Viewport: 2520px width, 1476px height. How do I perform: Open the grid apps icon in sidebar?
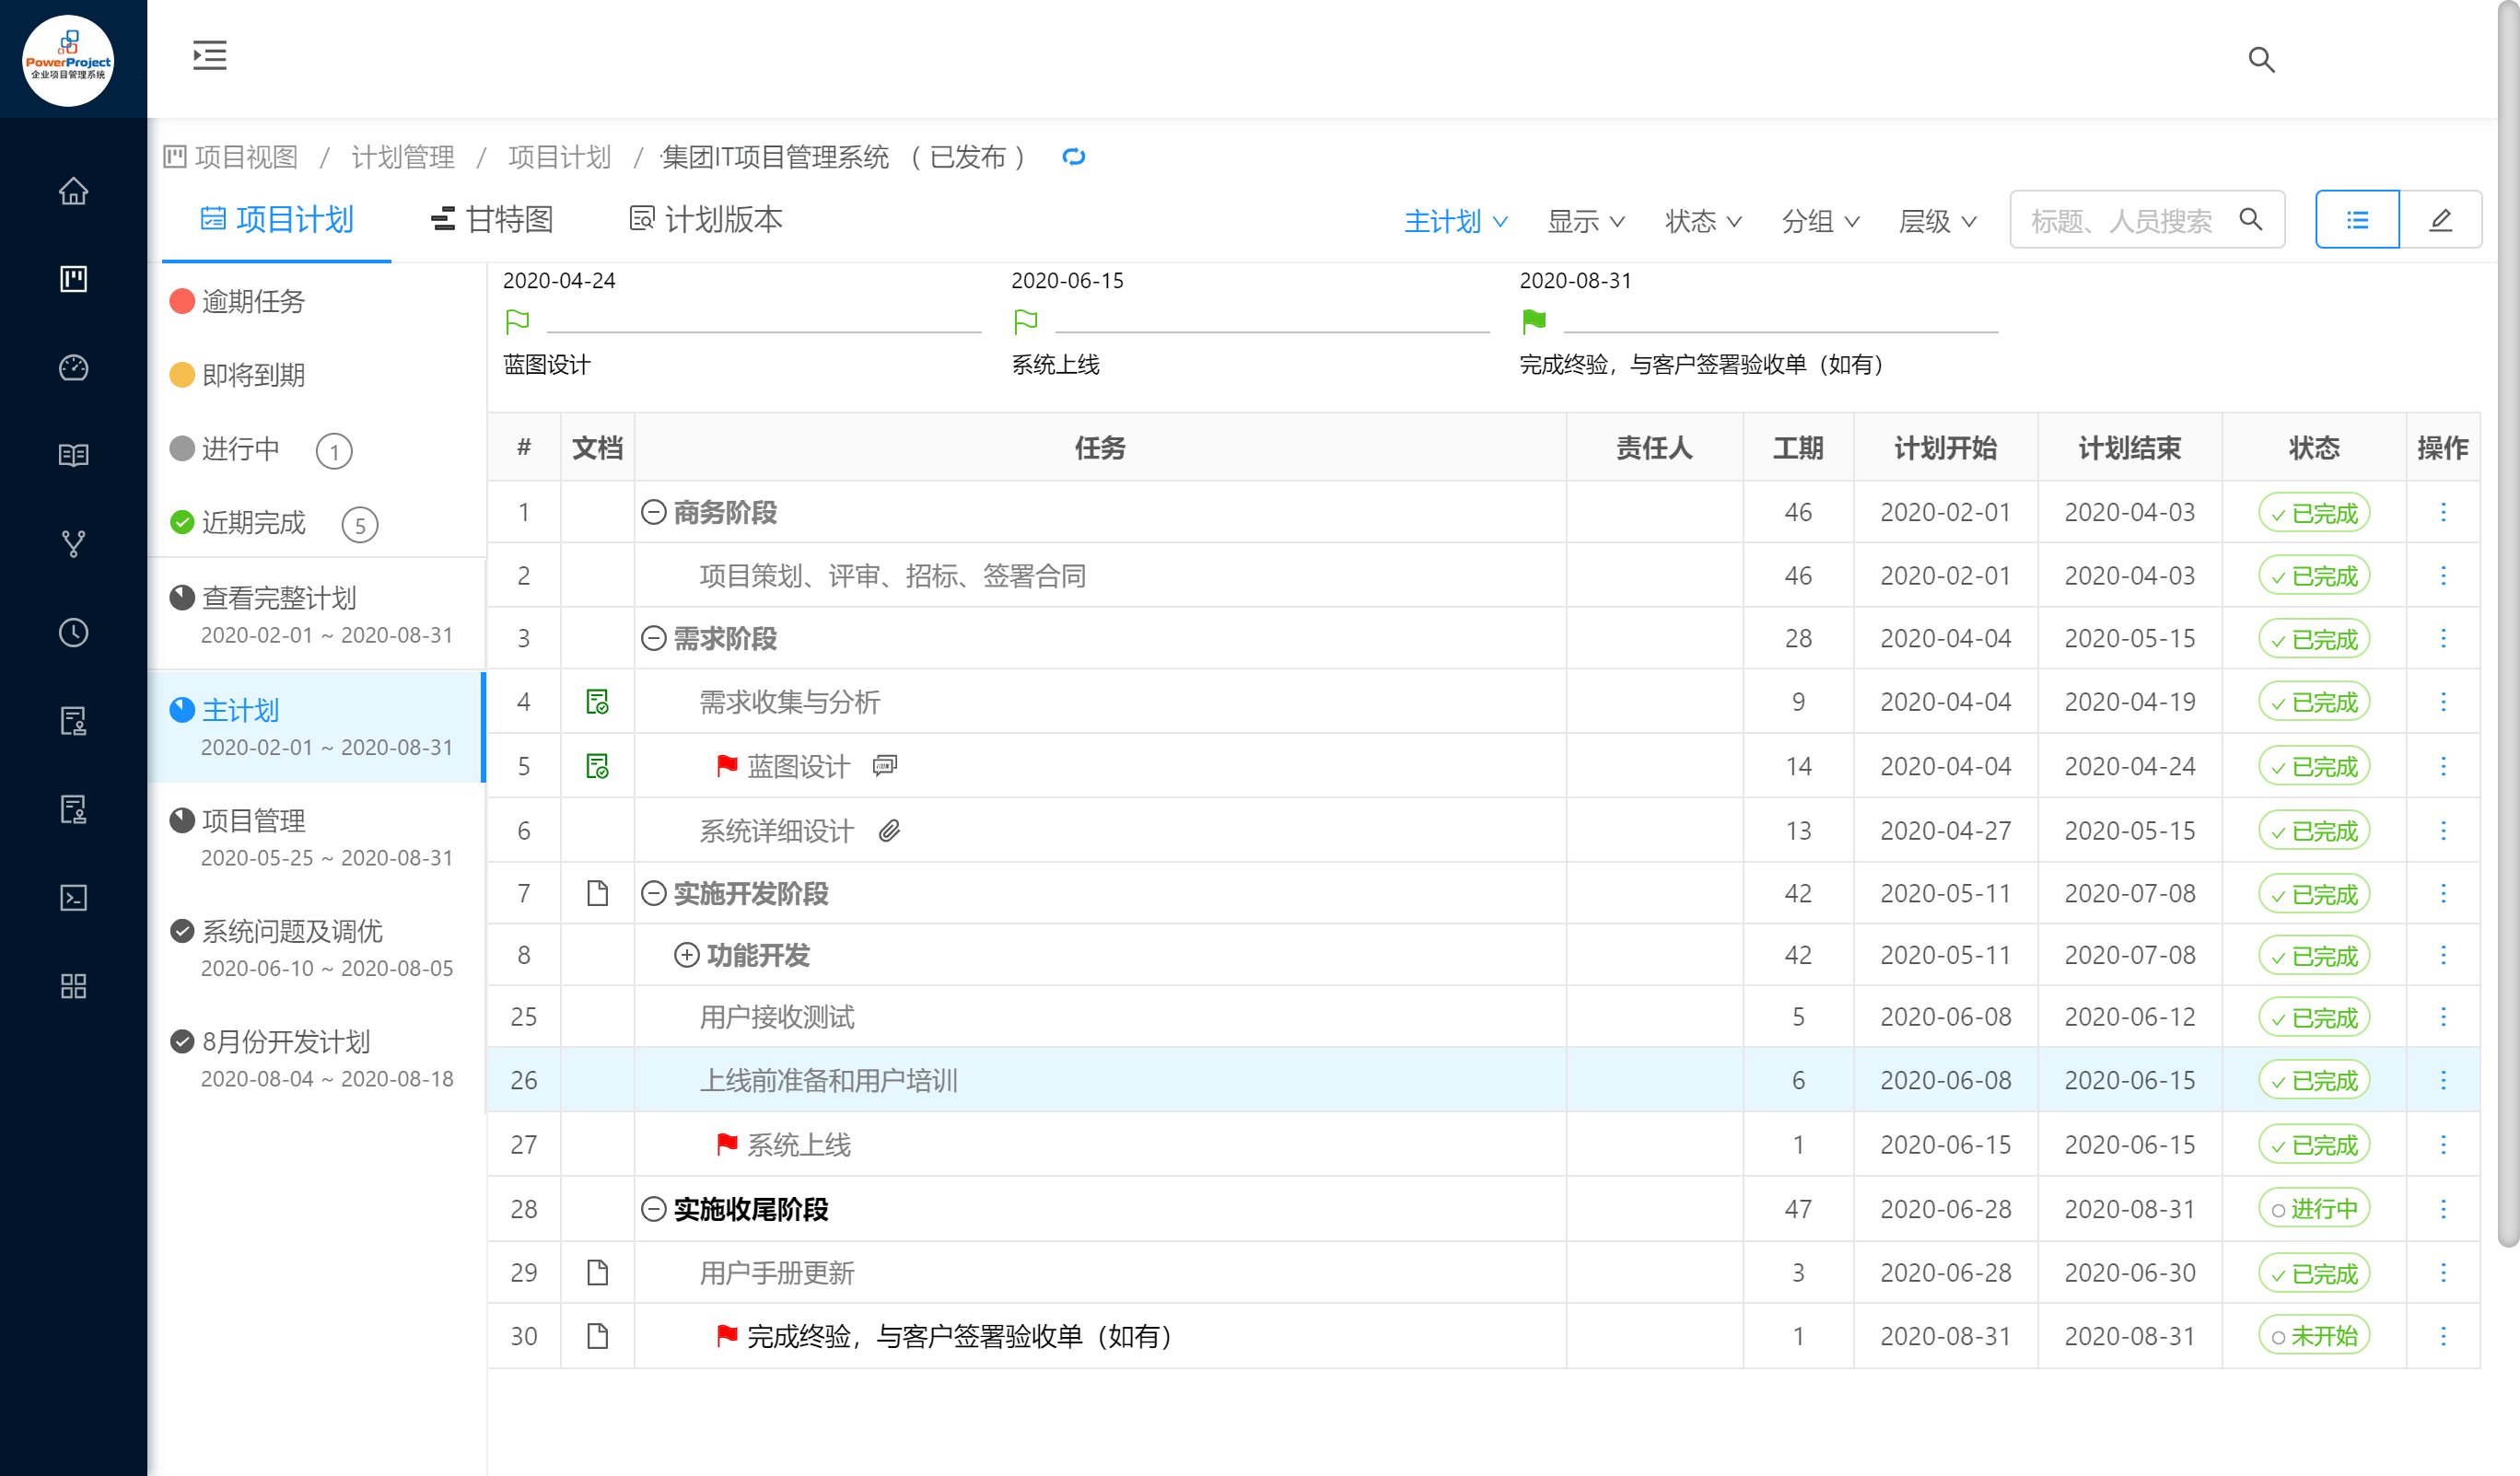73,986
